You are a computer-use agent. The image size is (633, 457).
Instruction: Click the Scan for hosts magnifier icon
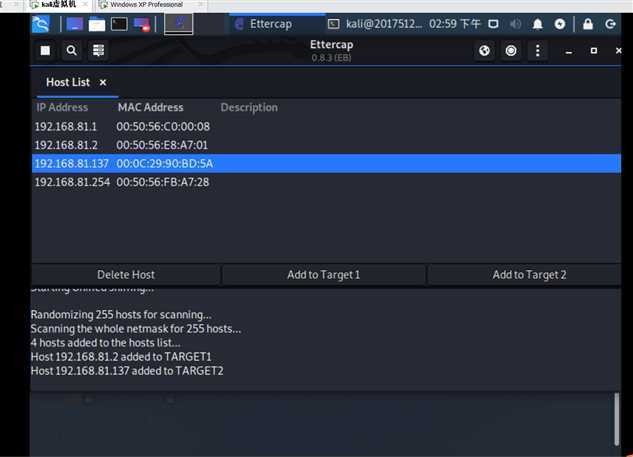[71, 50]
